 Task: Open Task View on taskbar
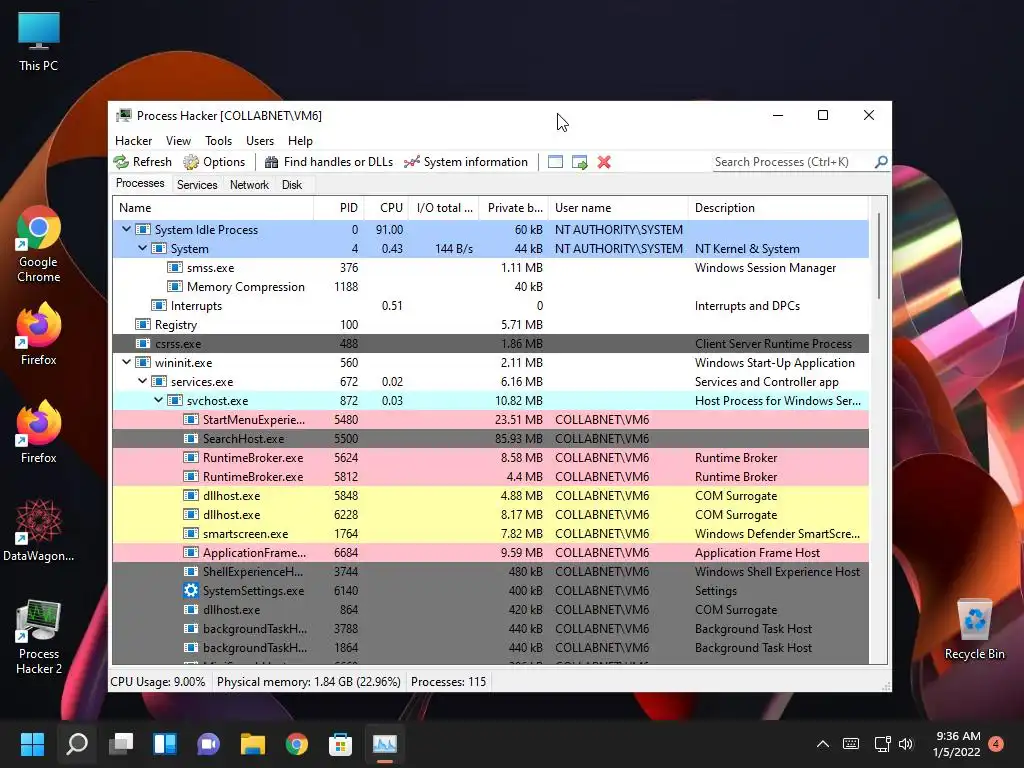[121, 744]
